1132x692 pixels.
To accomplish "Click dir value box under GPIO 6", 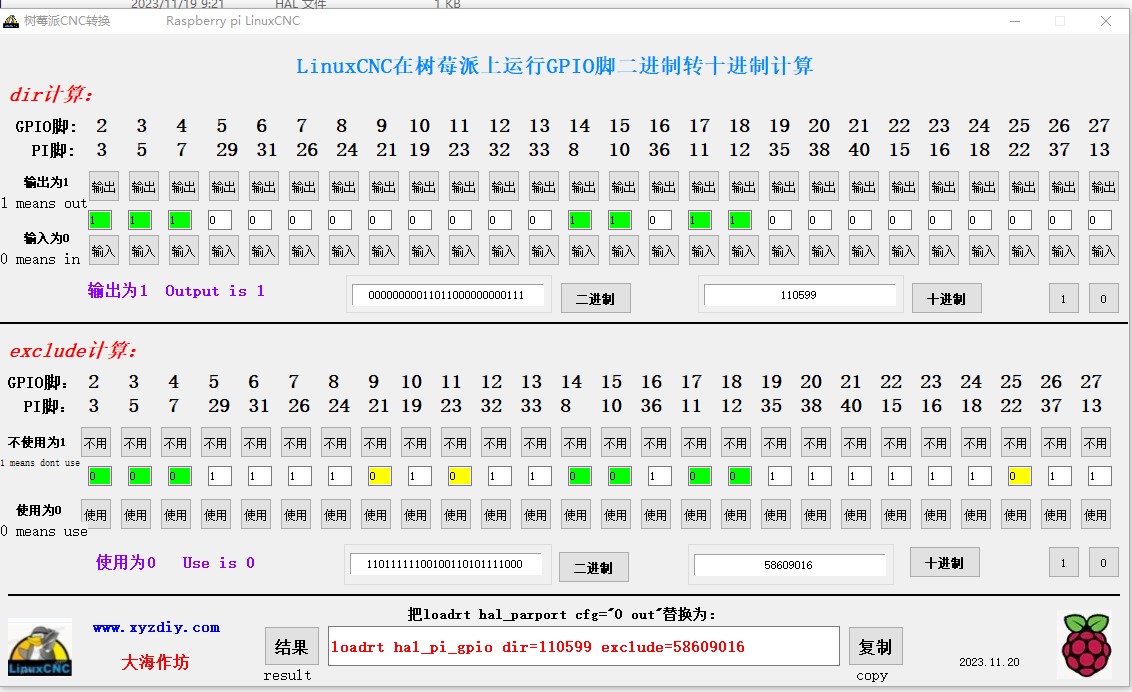I will click(260, 220).
